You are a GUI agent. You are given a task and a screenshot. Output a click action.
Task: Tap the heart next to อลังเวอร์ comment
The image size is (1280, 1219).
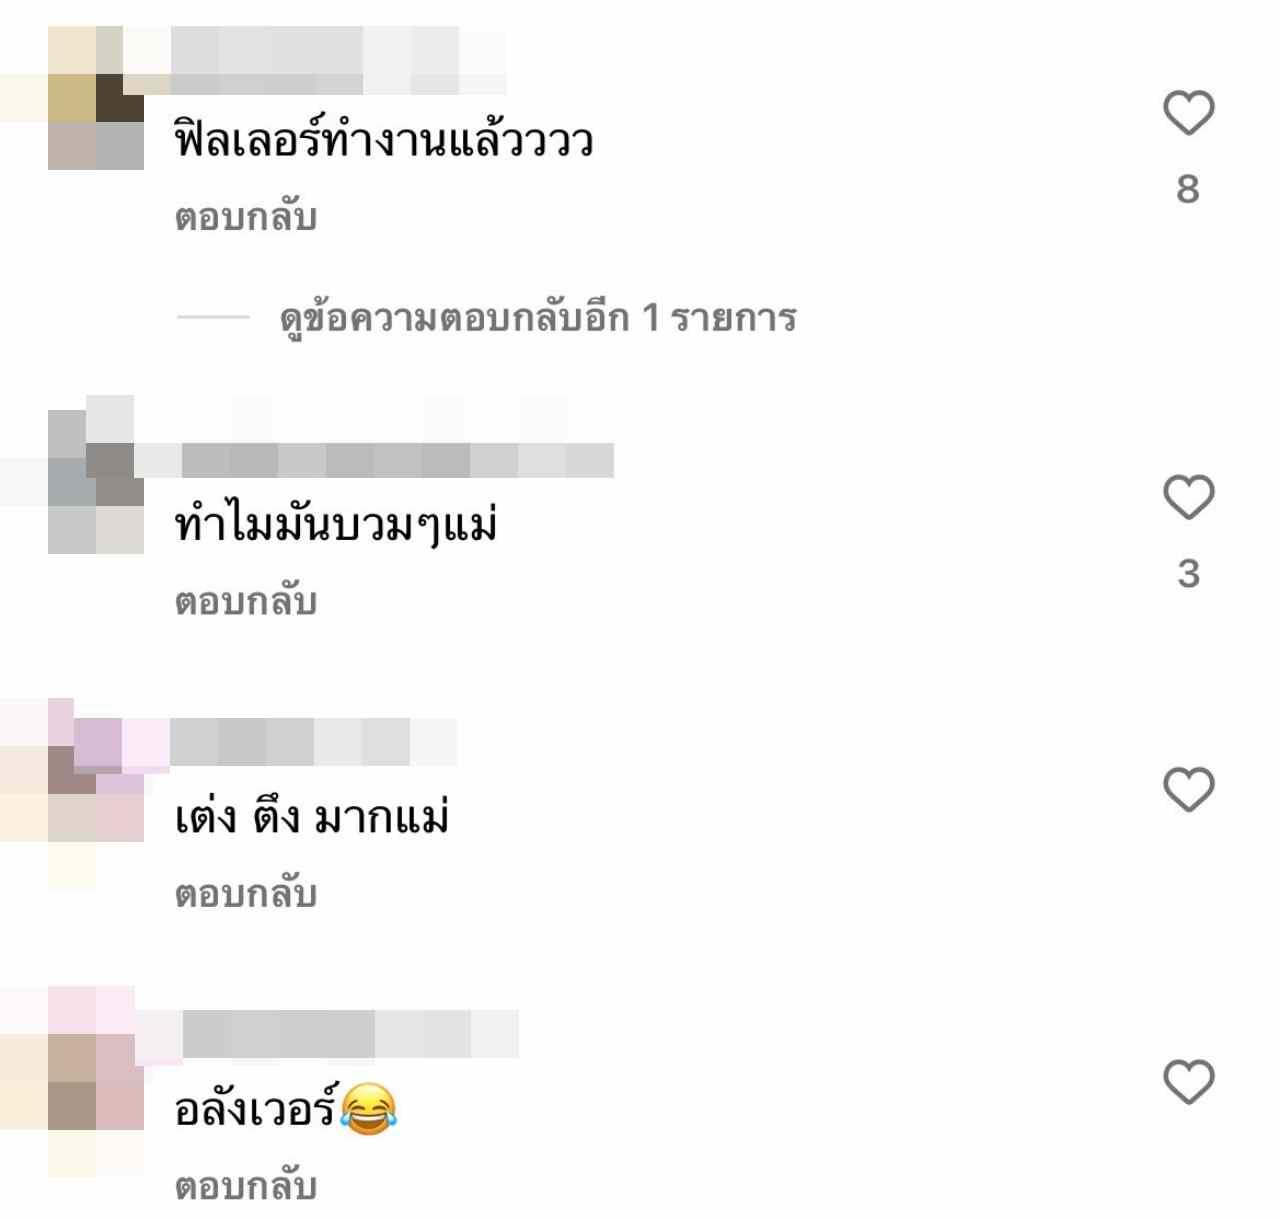click(x=1188, y=1081)
